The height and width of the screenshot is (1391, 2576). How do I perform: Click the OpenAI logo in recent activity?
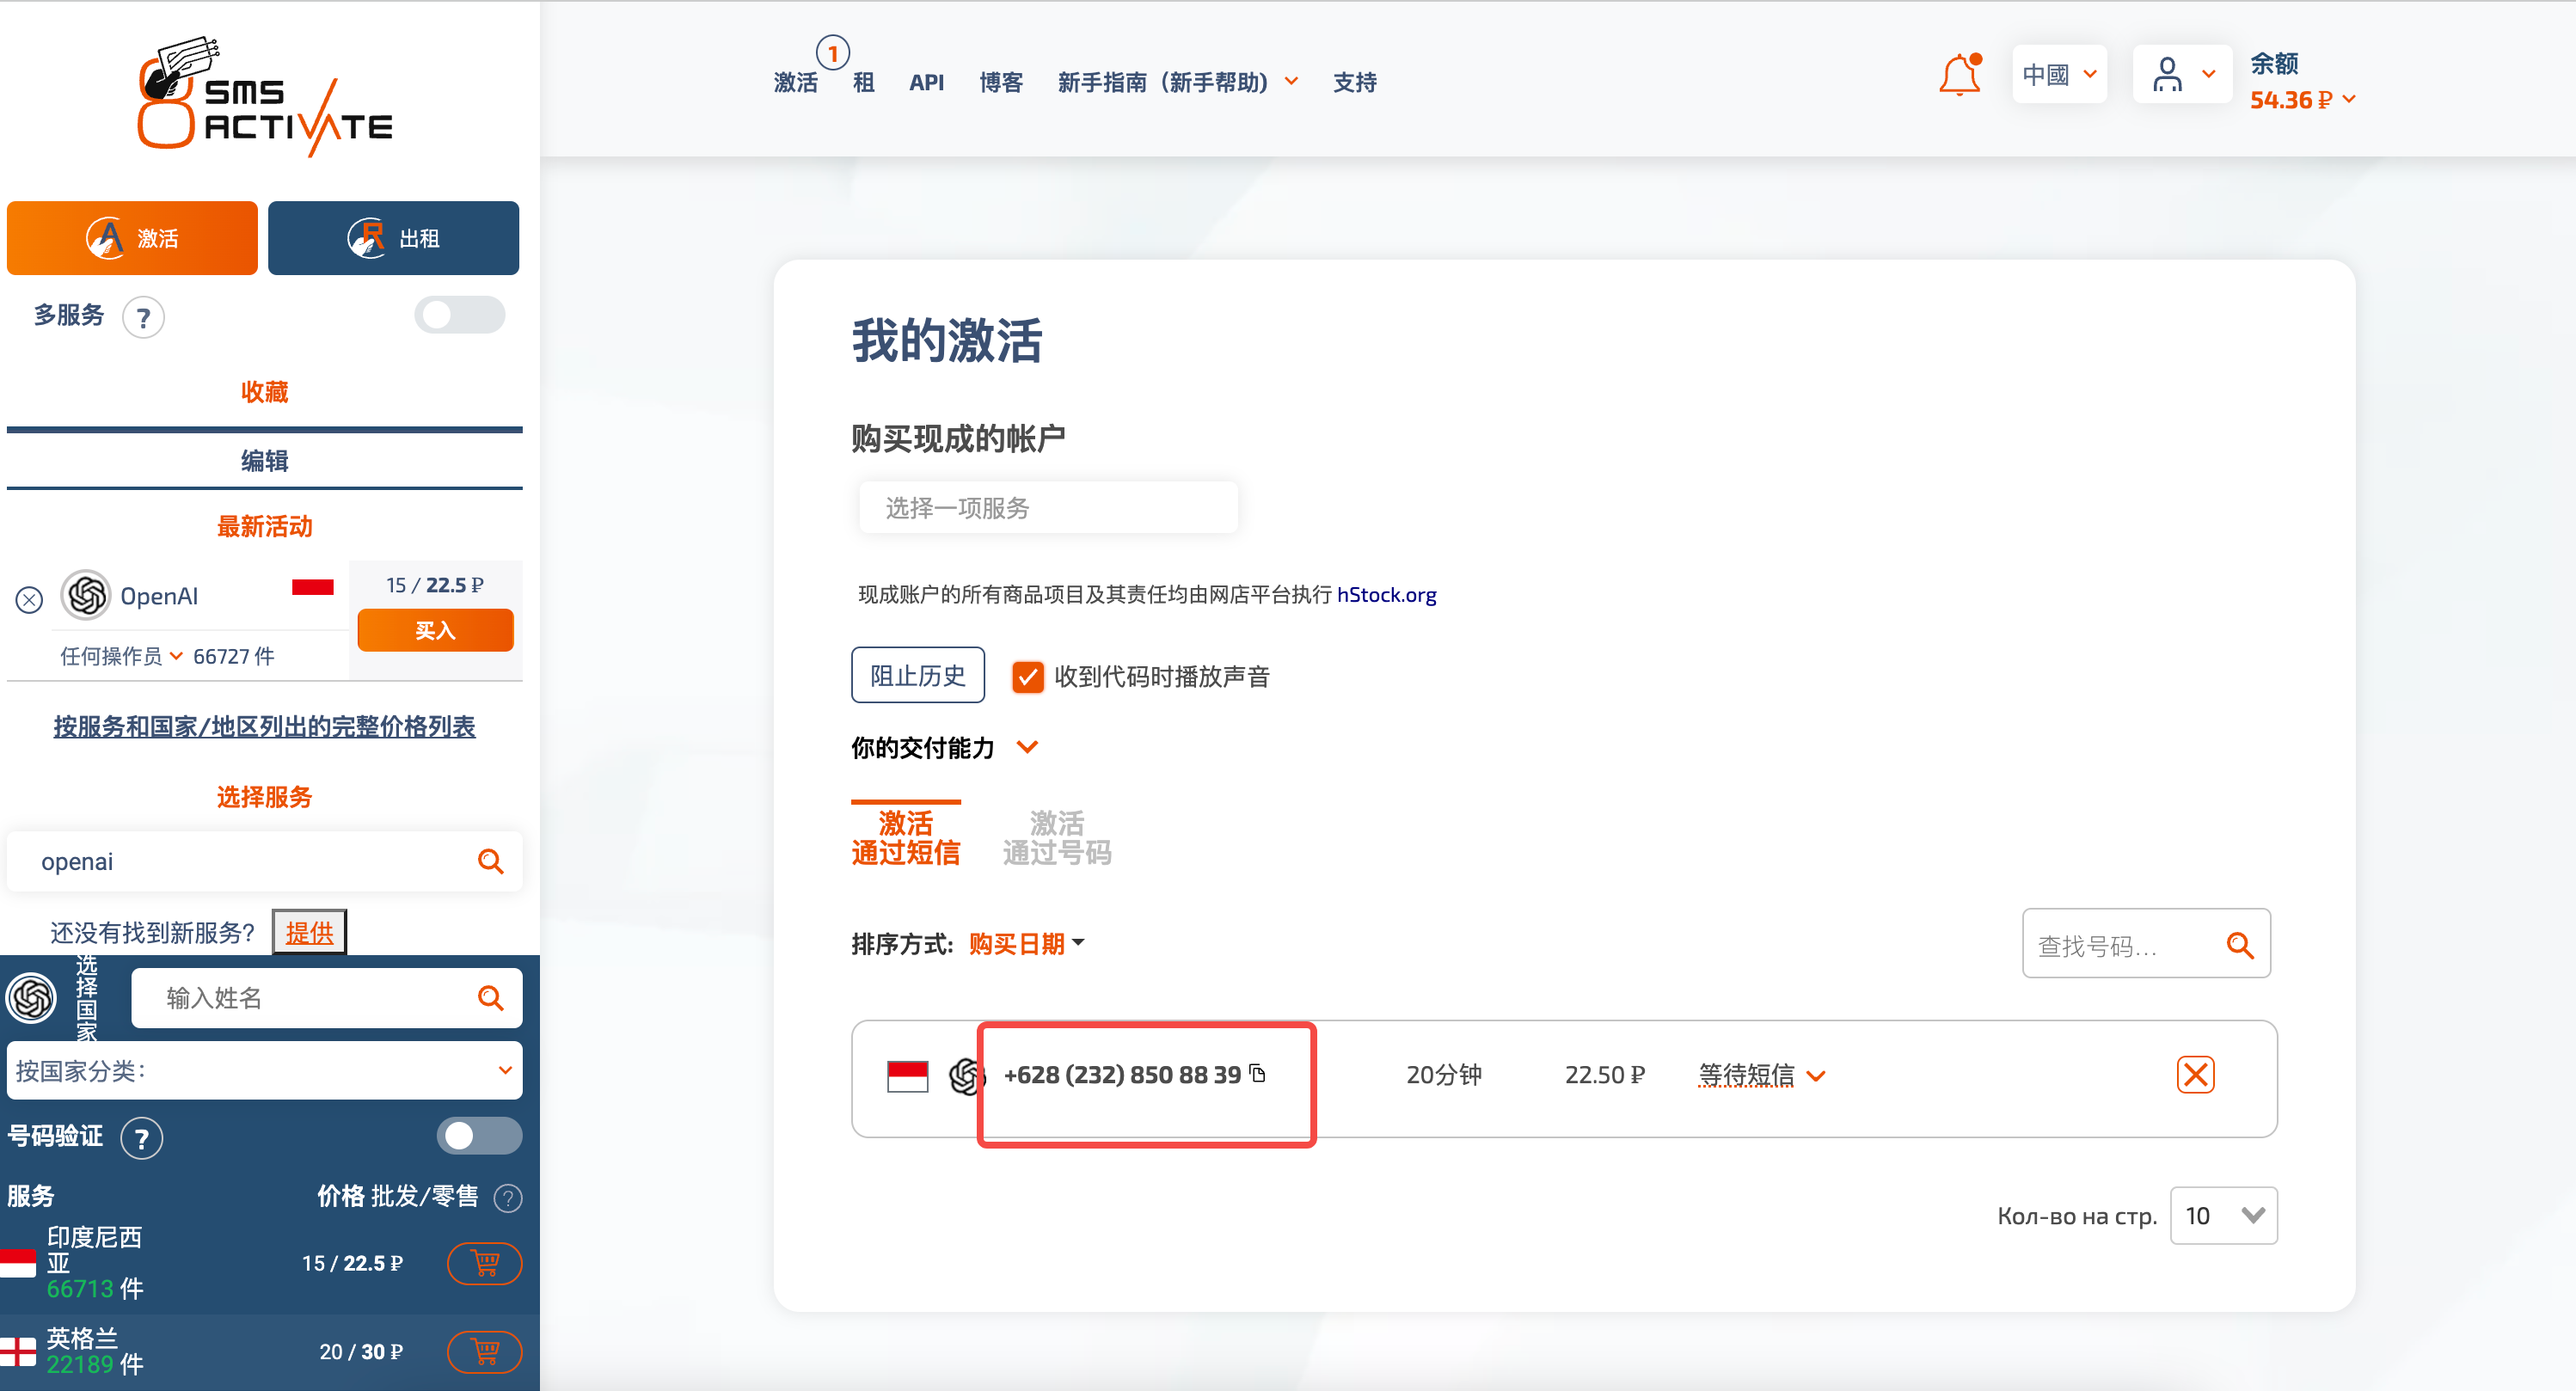pos(87,596)
